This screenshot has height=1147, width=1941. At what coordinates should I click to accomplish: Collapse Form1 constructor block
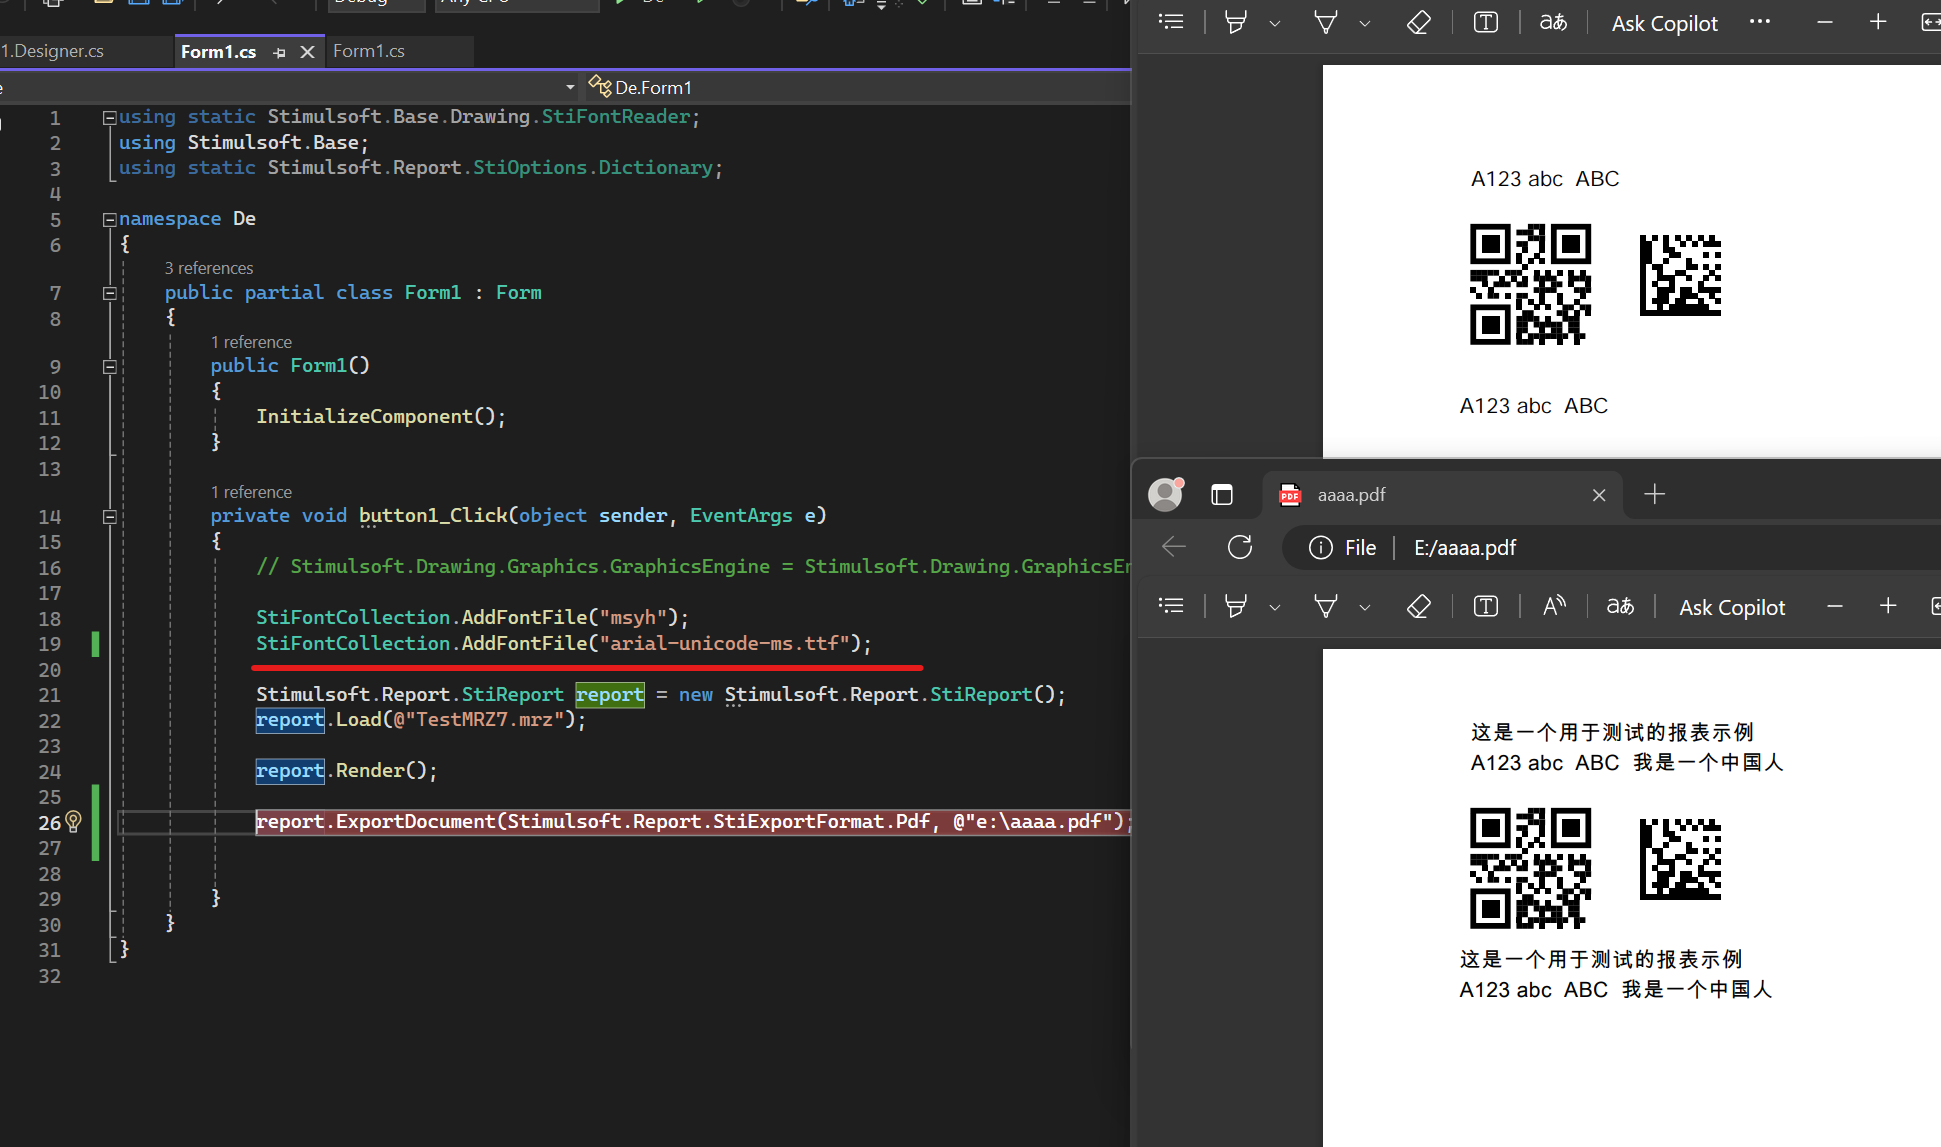click(x=110, y=366)
